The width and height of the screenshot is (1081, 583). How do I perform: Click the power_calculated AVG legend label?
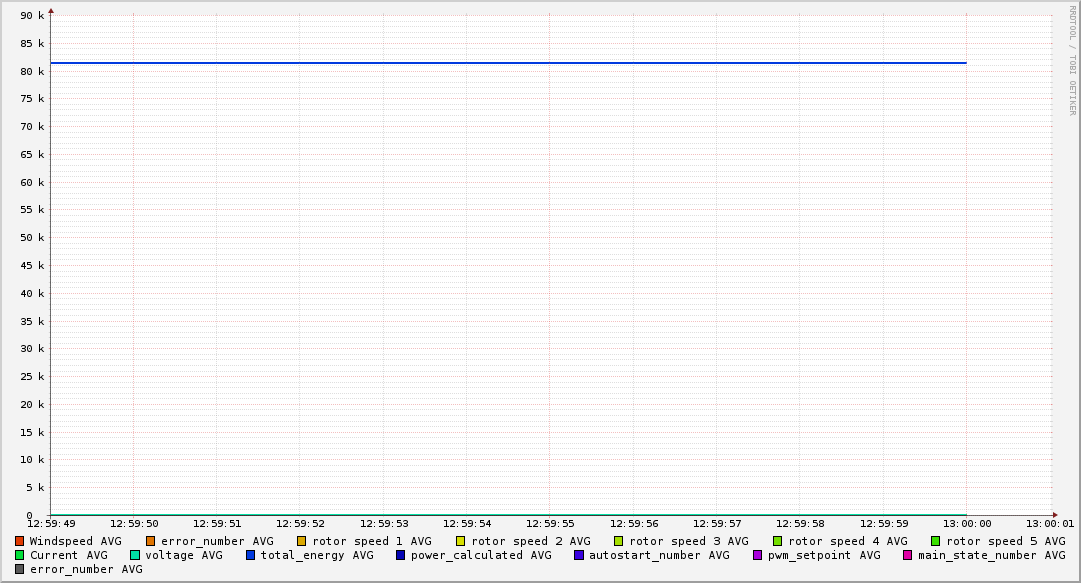click(480, 555)
